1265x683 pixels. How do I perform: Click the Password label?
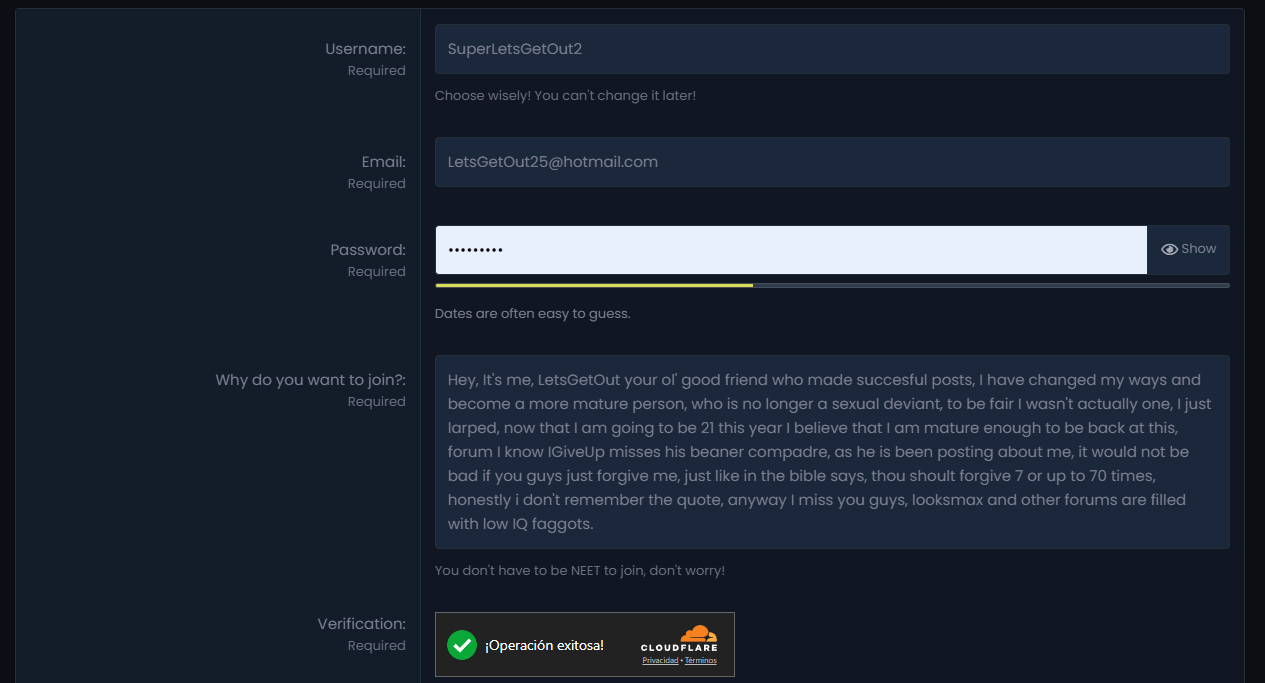(x=368, y=250)
